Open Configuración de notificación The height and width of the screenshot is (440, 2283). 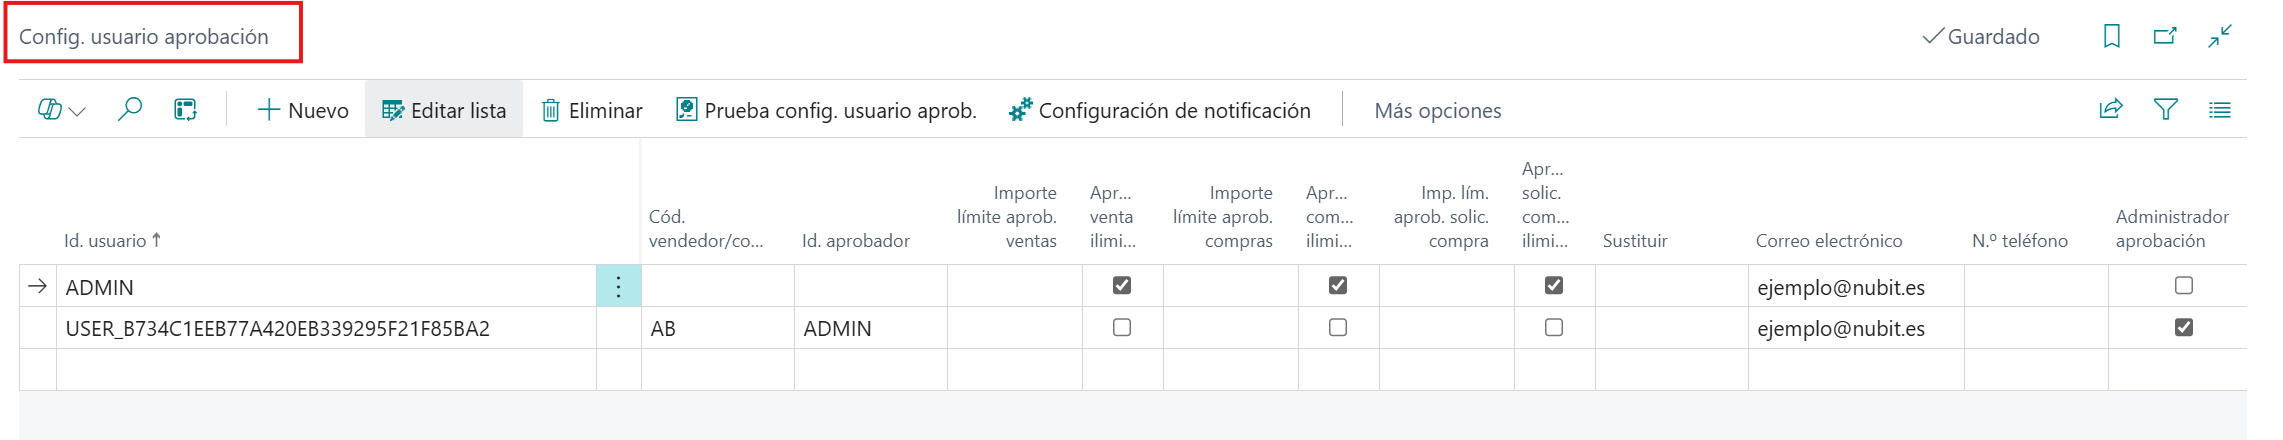coord(1160,110)
